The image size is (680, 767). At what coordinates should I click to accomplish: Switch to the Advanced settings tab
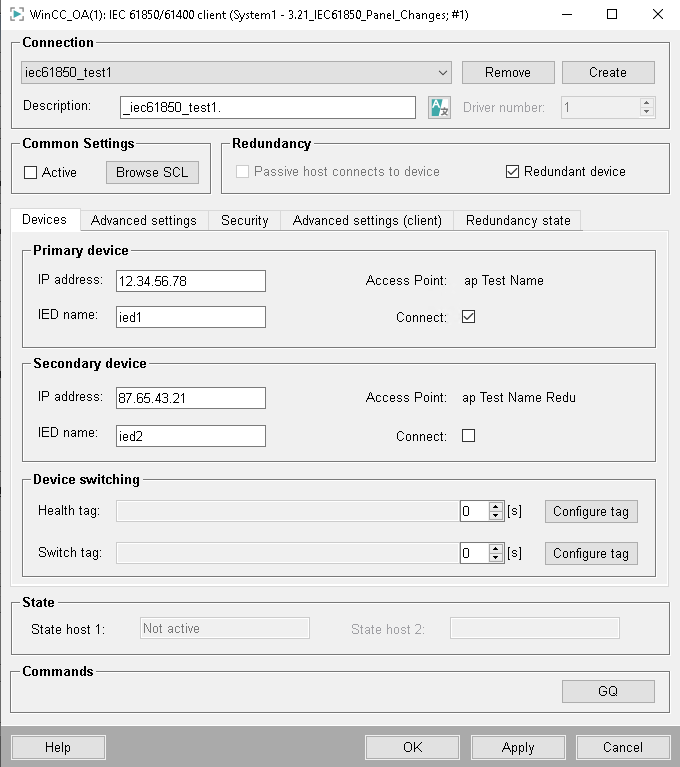pyautogui.click(x=144, y=220)
